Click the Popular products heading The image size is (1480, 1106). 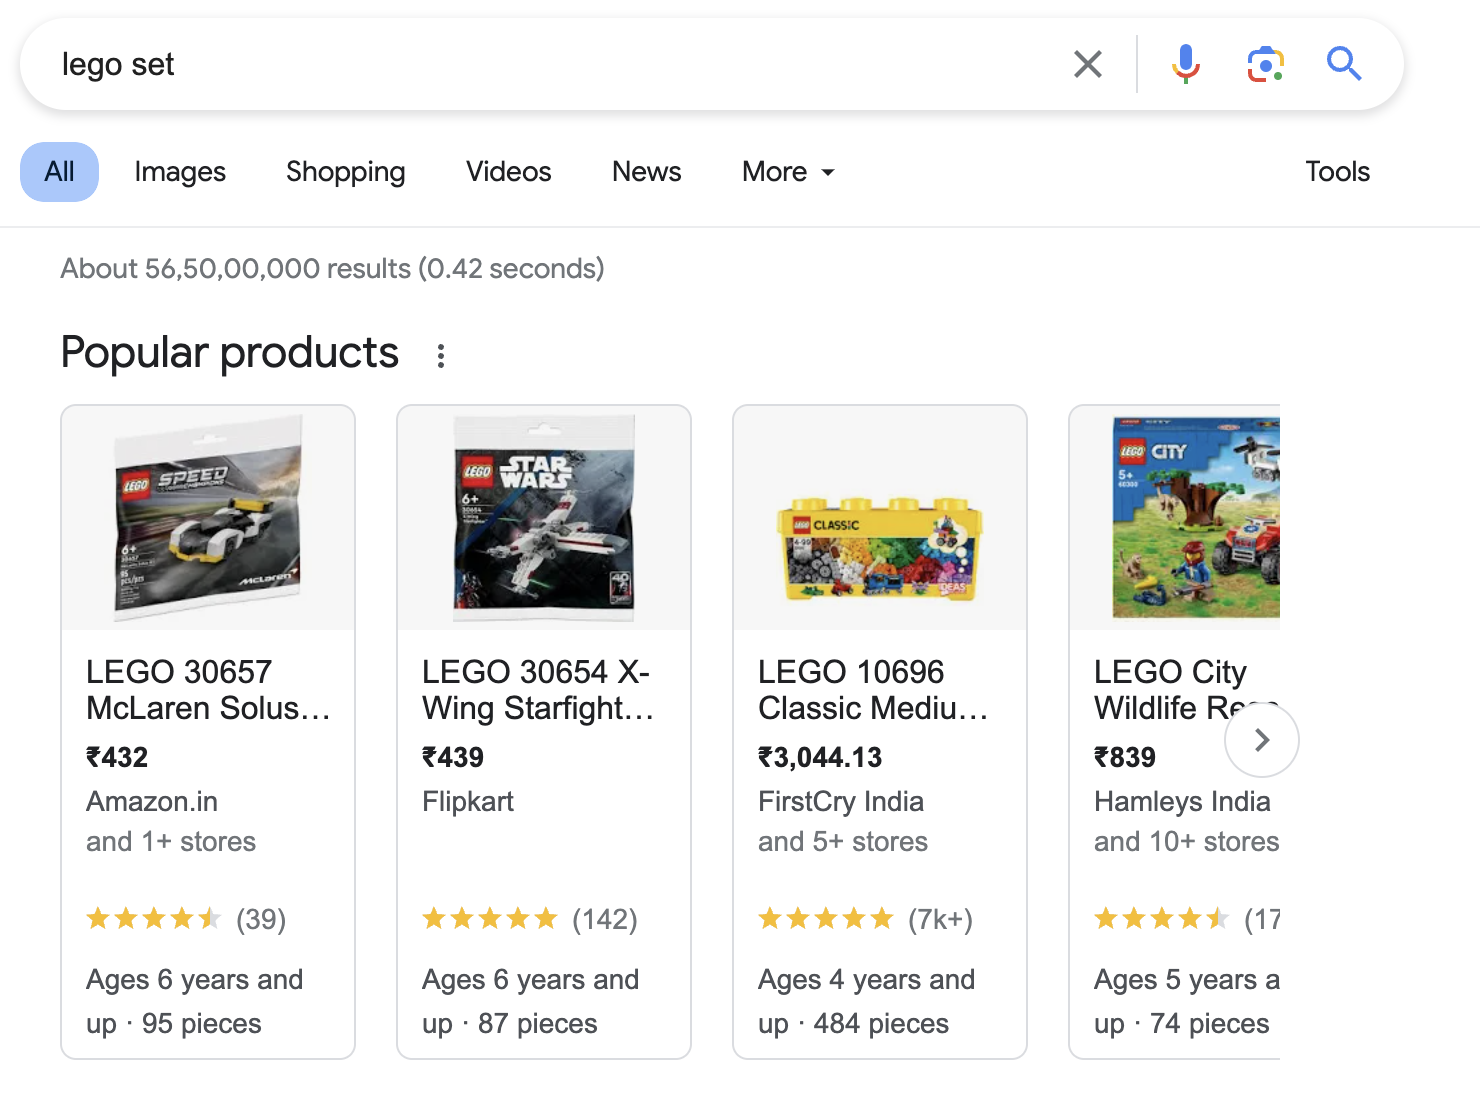pos(230,353)
